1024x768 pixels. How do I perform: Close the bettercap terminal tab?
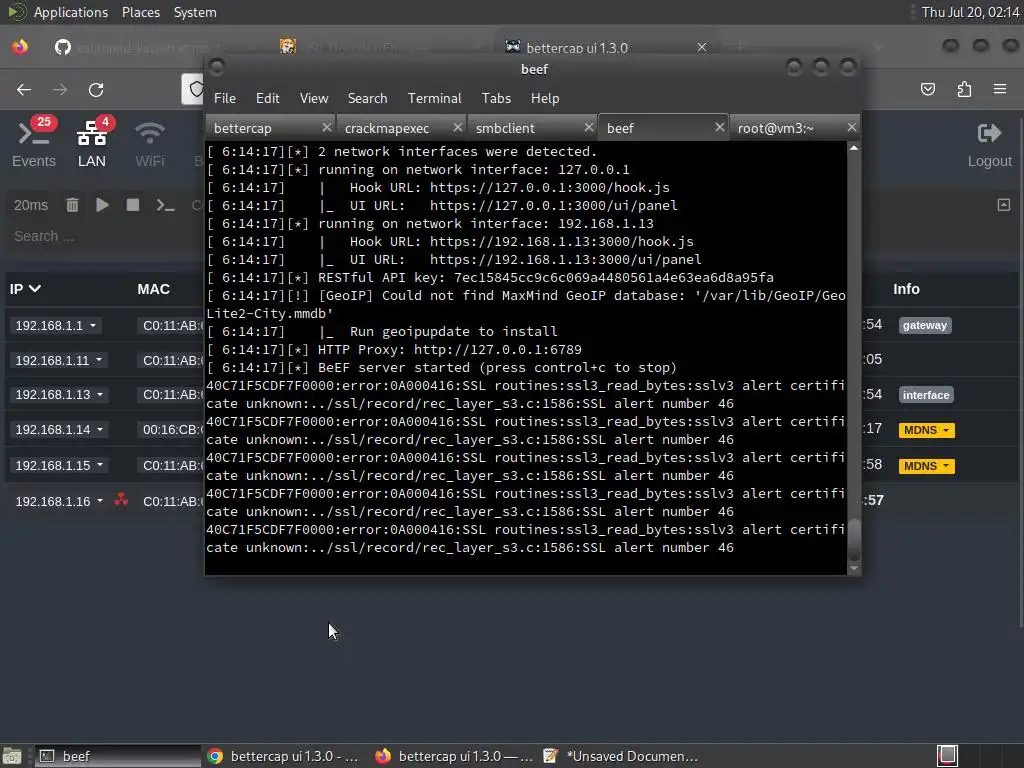pyautogui.click(x=327, y=127)
